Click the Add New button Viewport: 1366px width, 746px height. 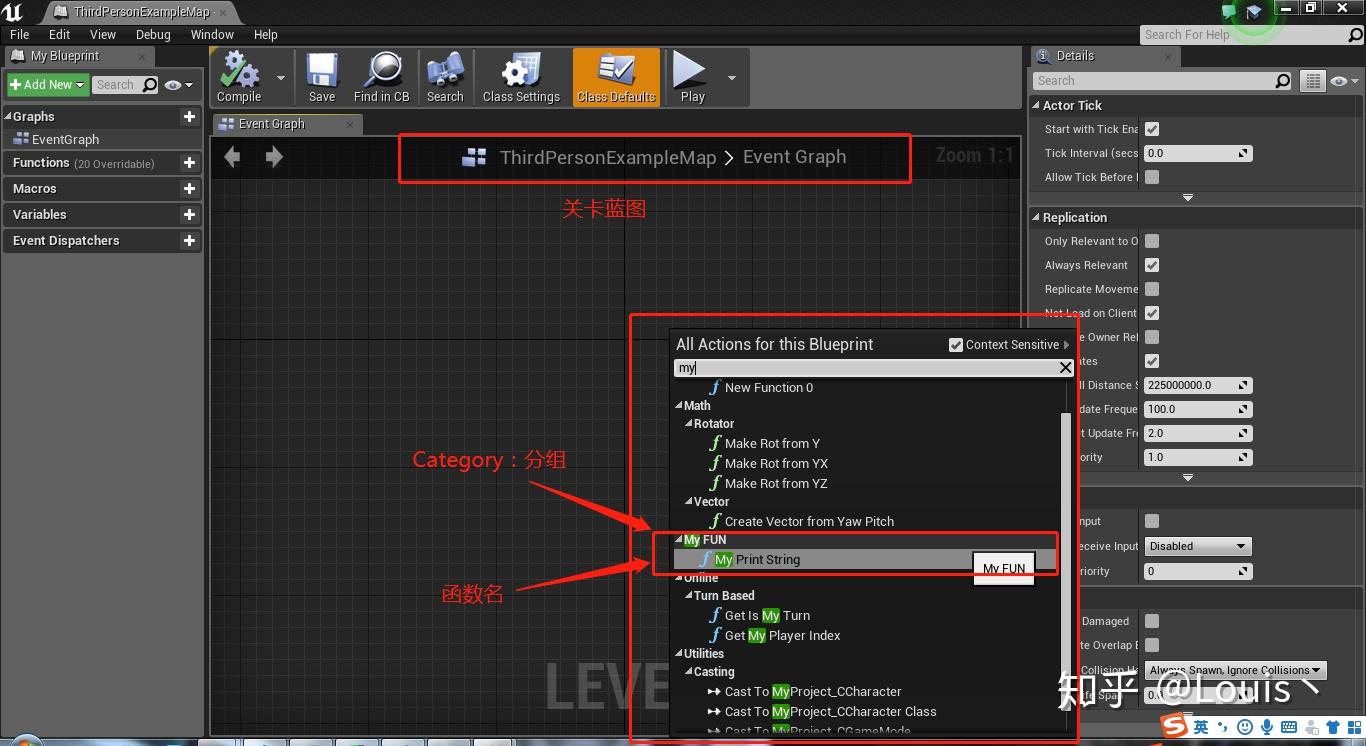click(46, 85)
